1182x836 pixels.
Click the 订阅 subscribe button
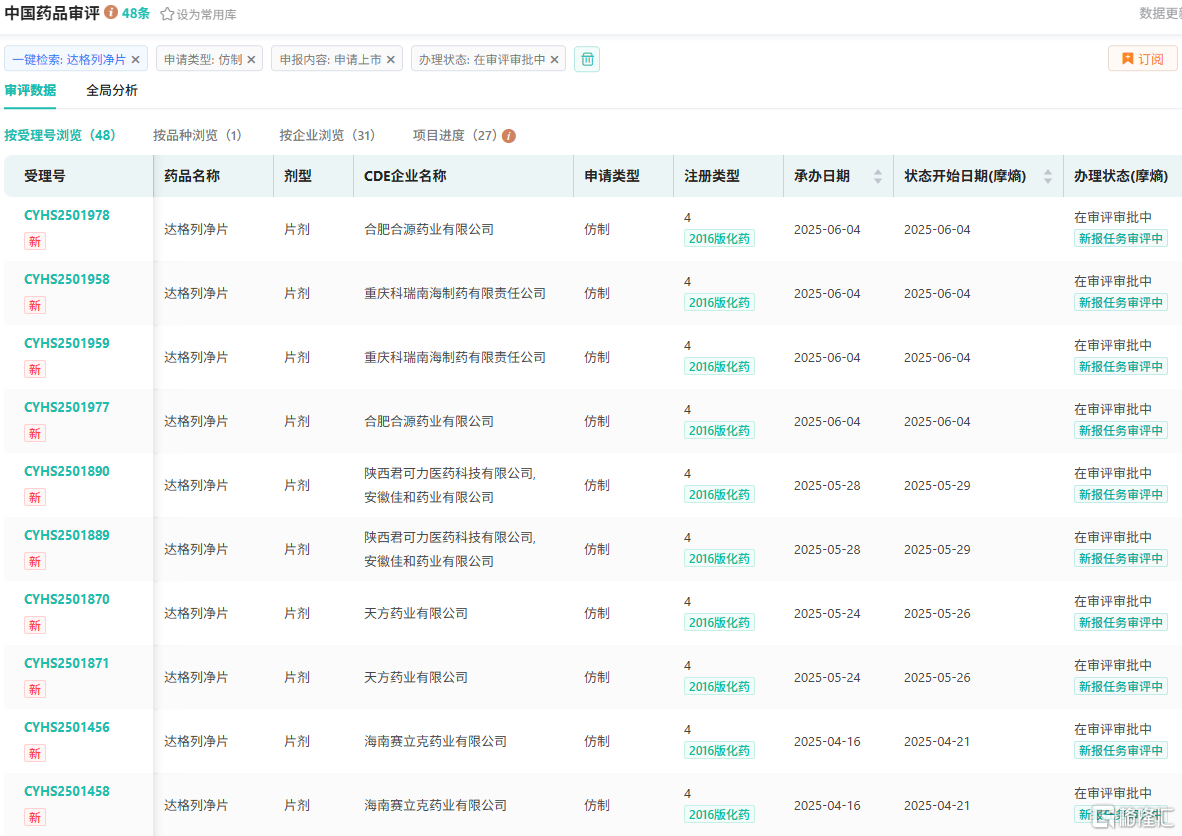pos(1142,59)
